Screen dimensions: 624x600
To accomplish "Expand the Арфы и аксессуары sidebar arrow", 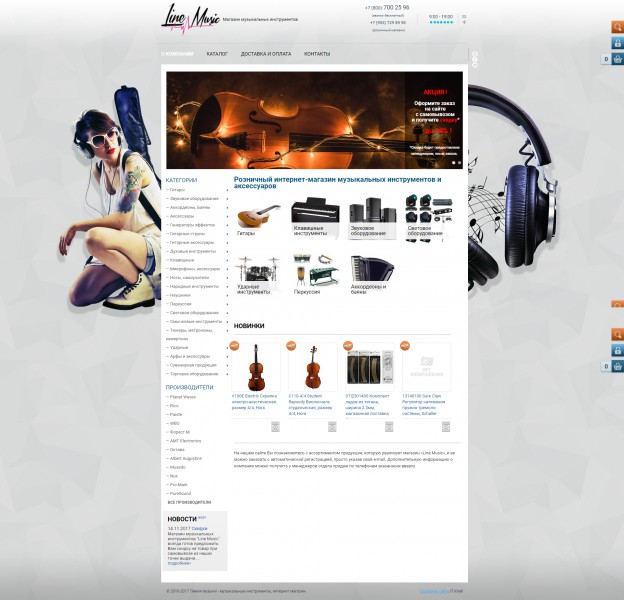I will 227,356.
